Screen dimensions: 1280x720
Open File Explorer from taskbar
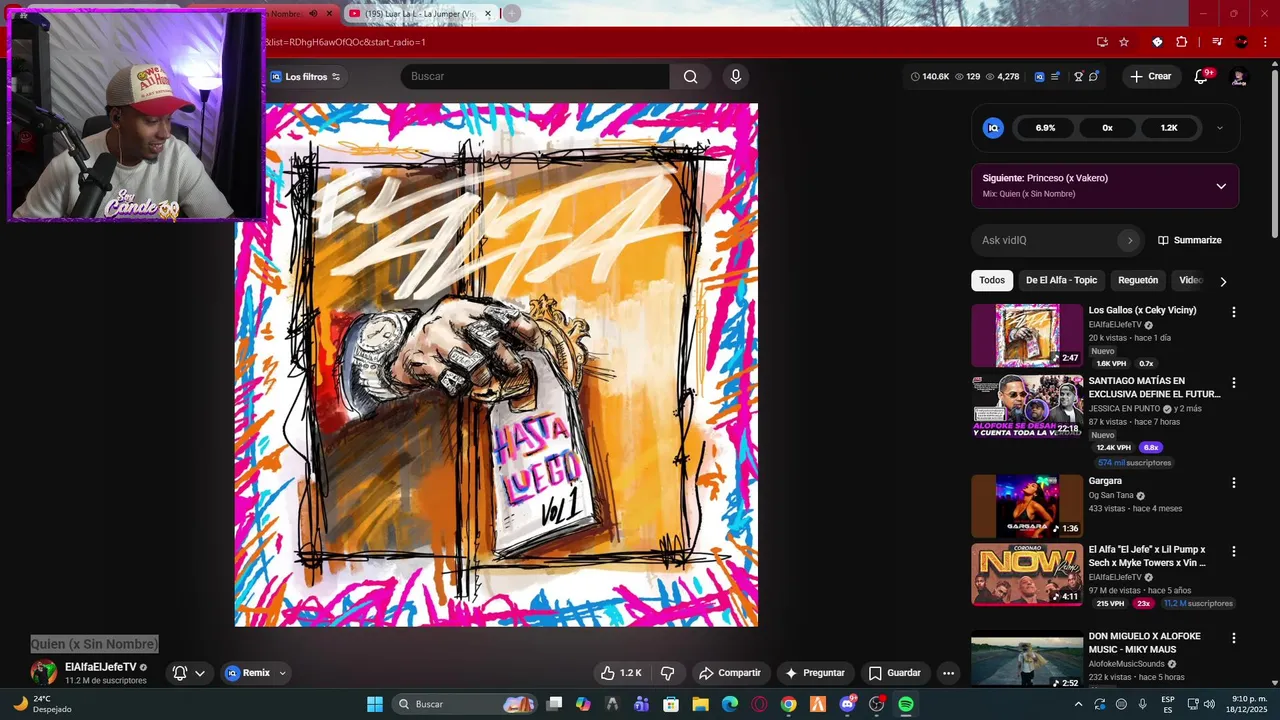pyautogui.click(x=700, y=704)
